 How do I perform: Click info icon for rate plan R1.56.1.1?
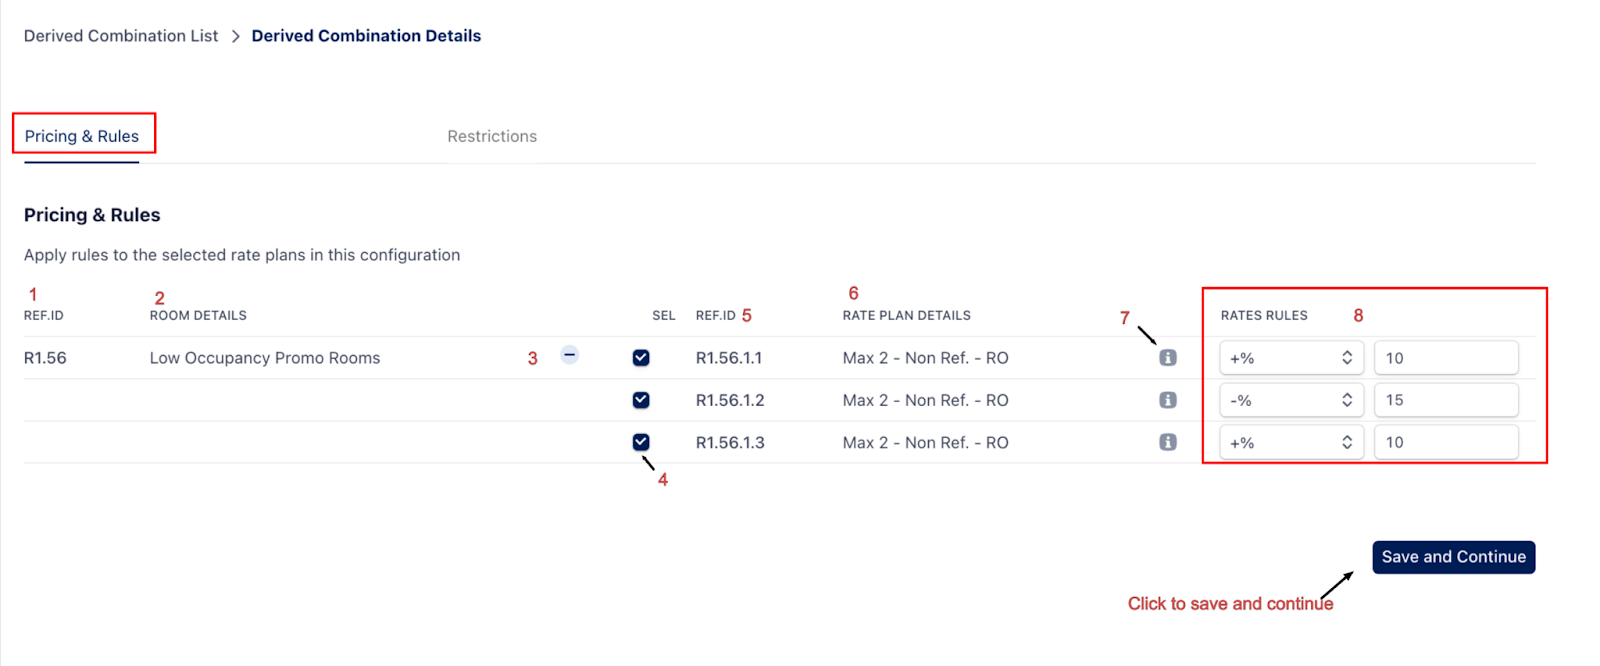1167,358
